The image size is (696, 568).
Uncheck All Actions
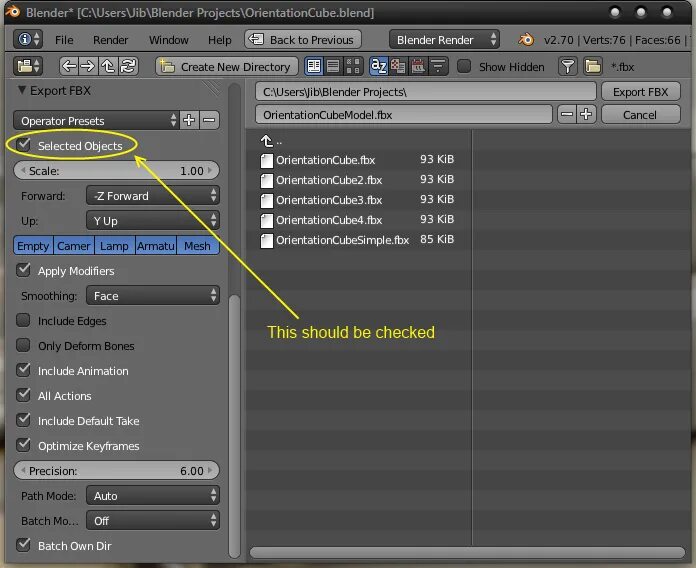pyautogui.click(x=23, y=395)
